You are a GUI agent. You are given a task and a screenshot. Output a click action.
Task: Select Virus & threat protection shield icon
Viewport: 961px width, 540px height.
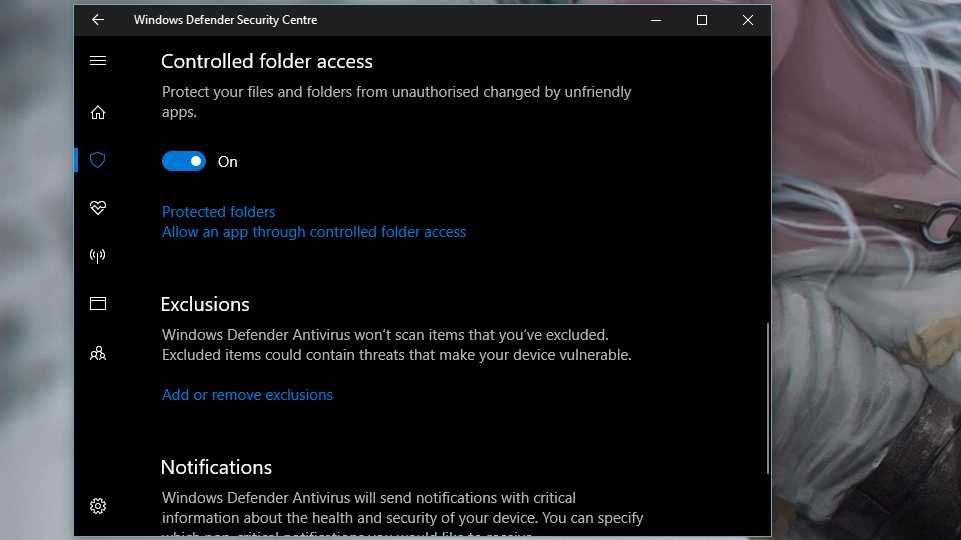[98, 160]
